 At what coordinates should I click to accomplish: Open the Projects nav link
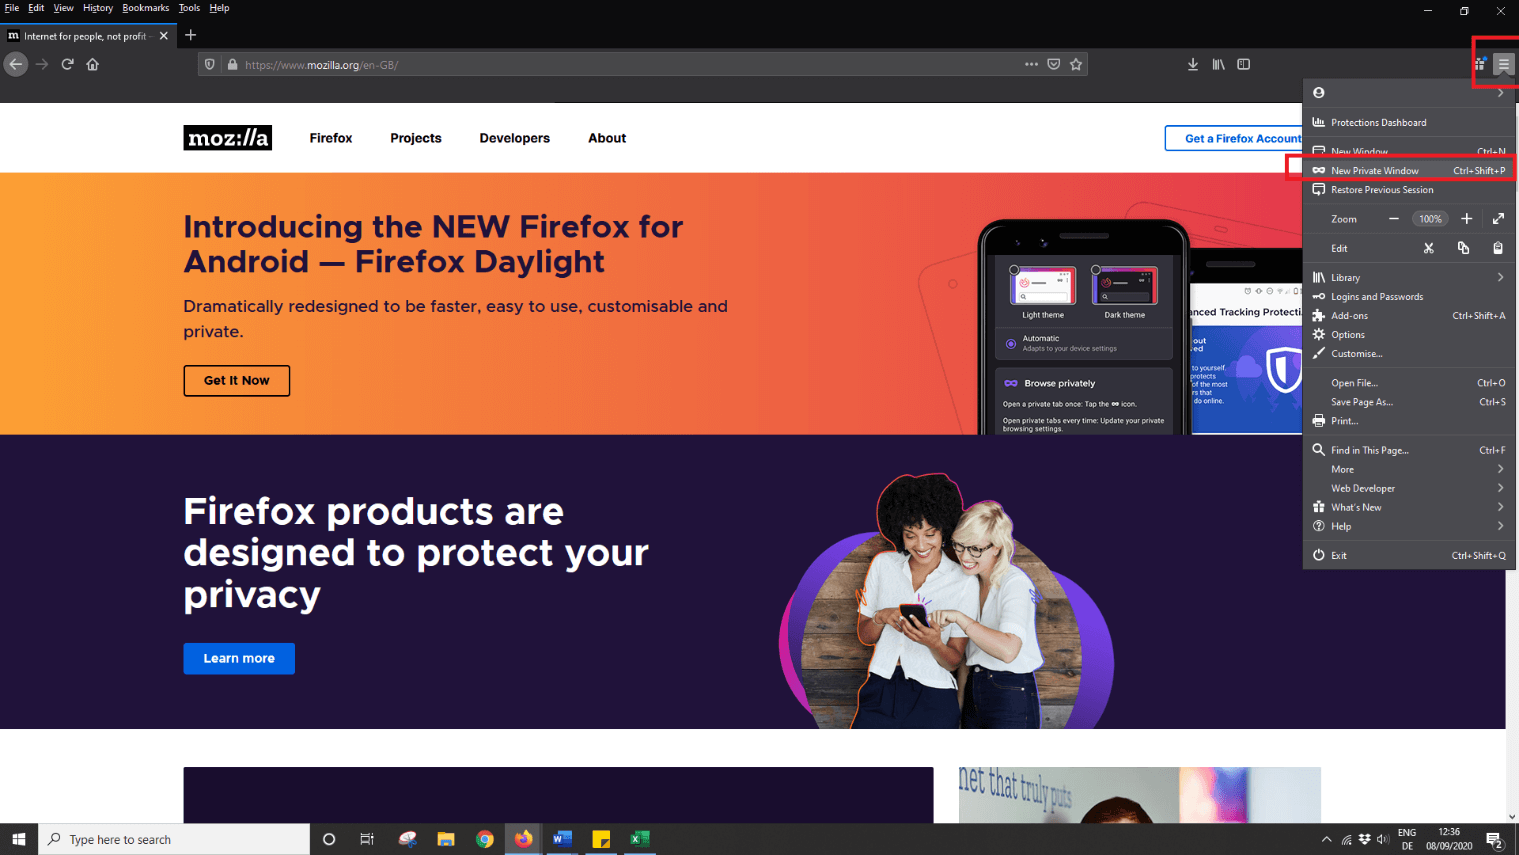click(416, 138)
